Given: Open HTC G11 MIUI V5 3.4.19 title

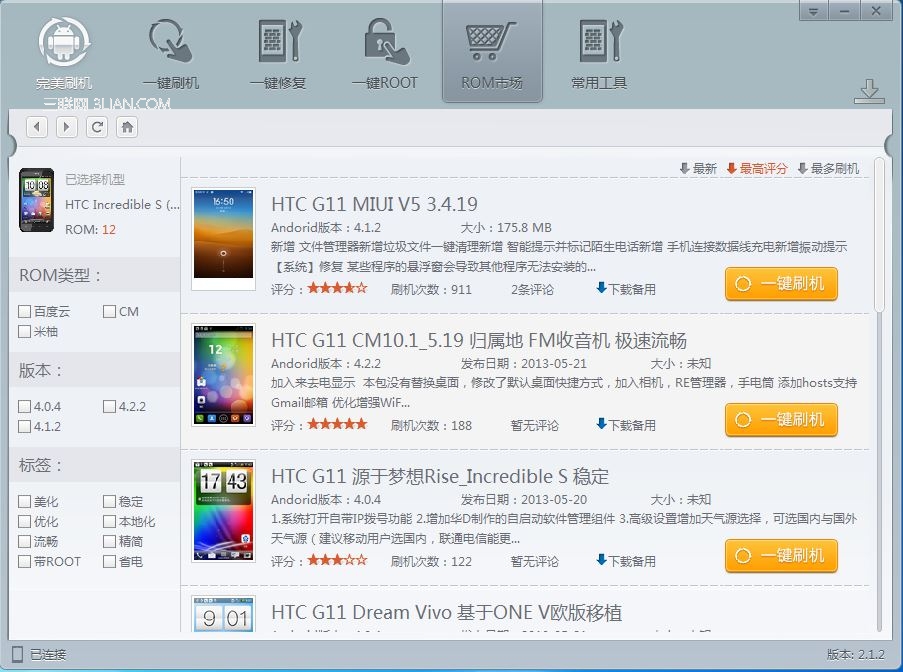Looking at the screenshot, I should (374, 204).
